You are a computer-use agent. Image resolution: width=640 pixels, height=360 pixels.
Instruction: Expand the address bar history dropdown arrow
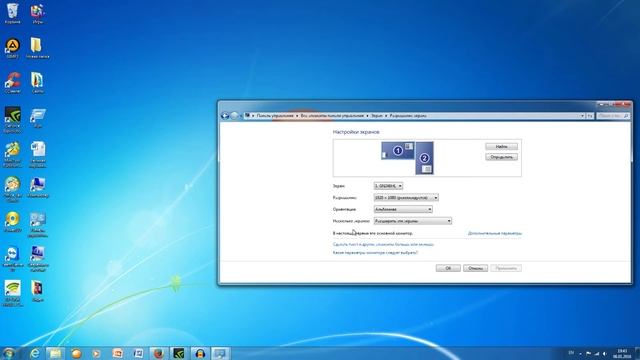click(582, 116)
